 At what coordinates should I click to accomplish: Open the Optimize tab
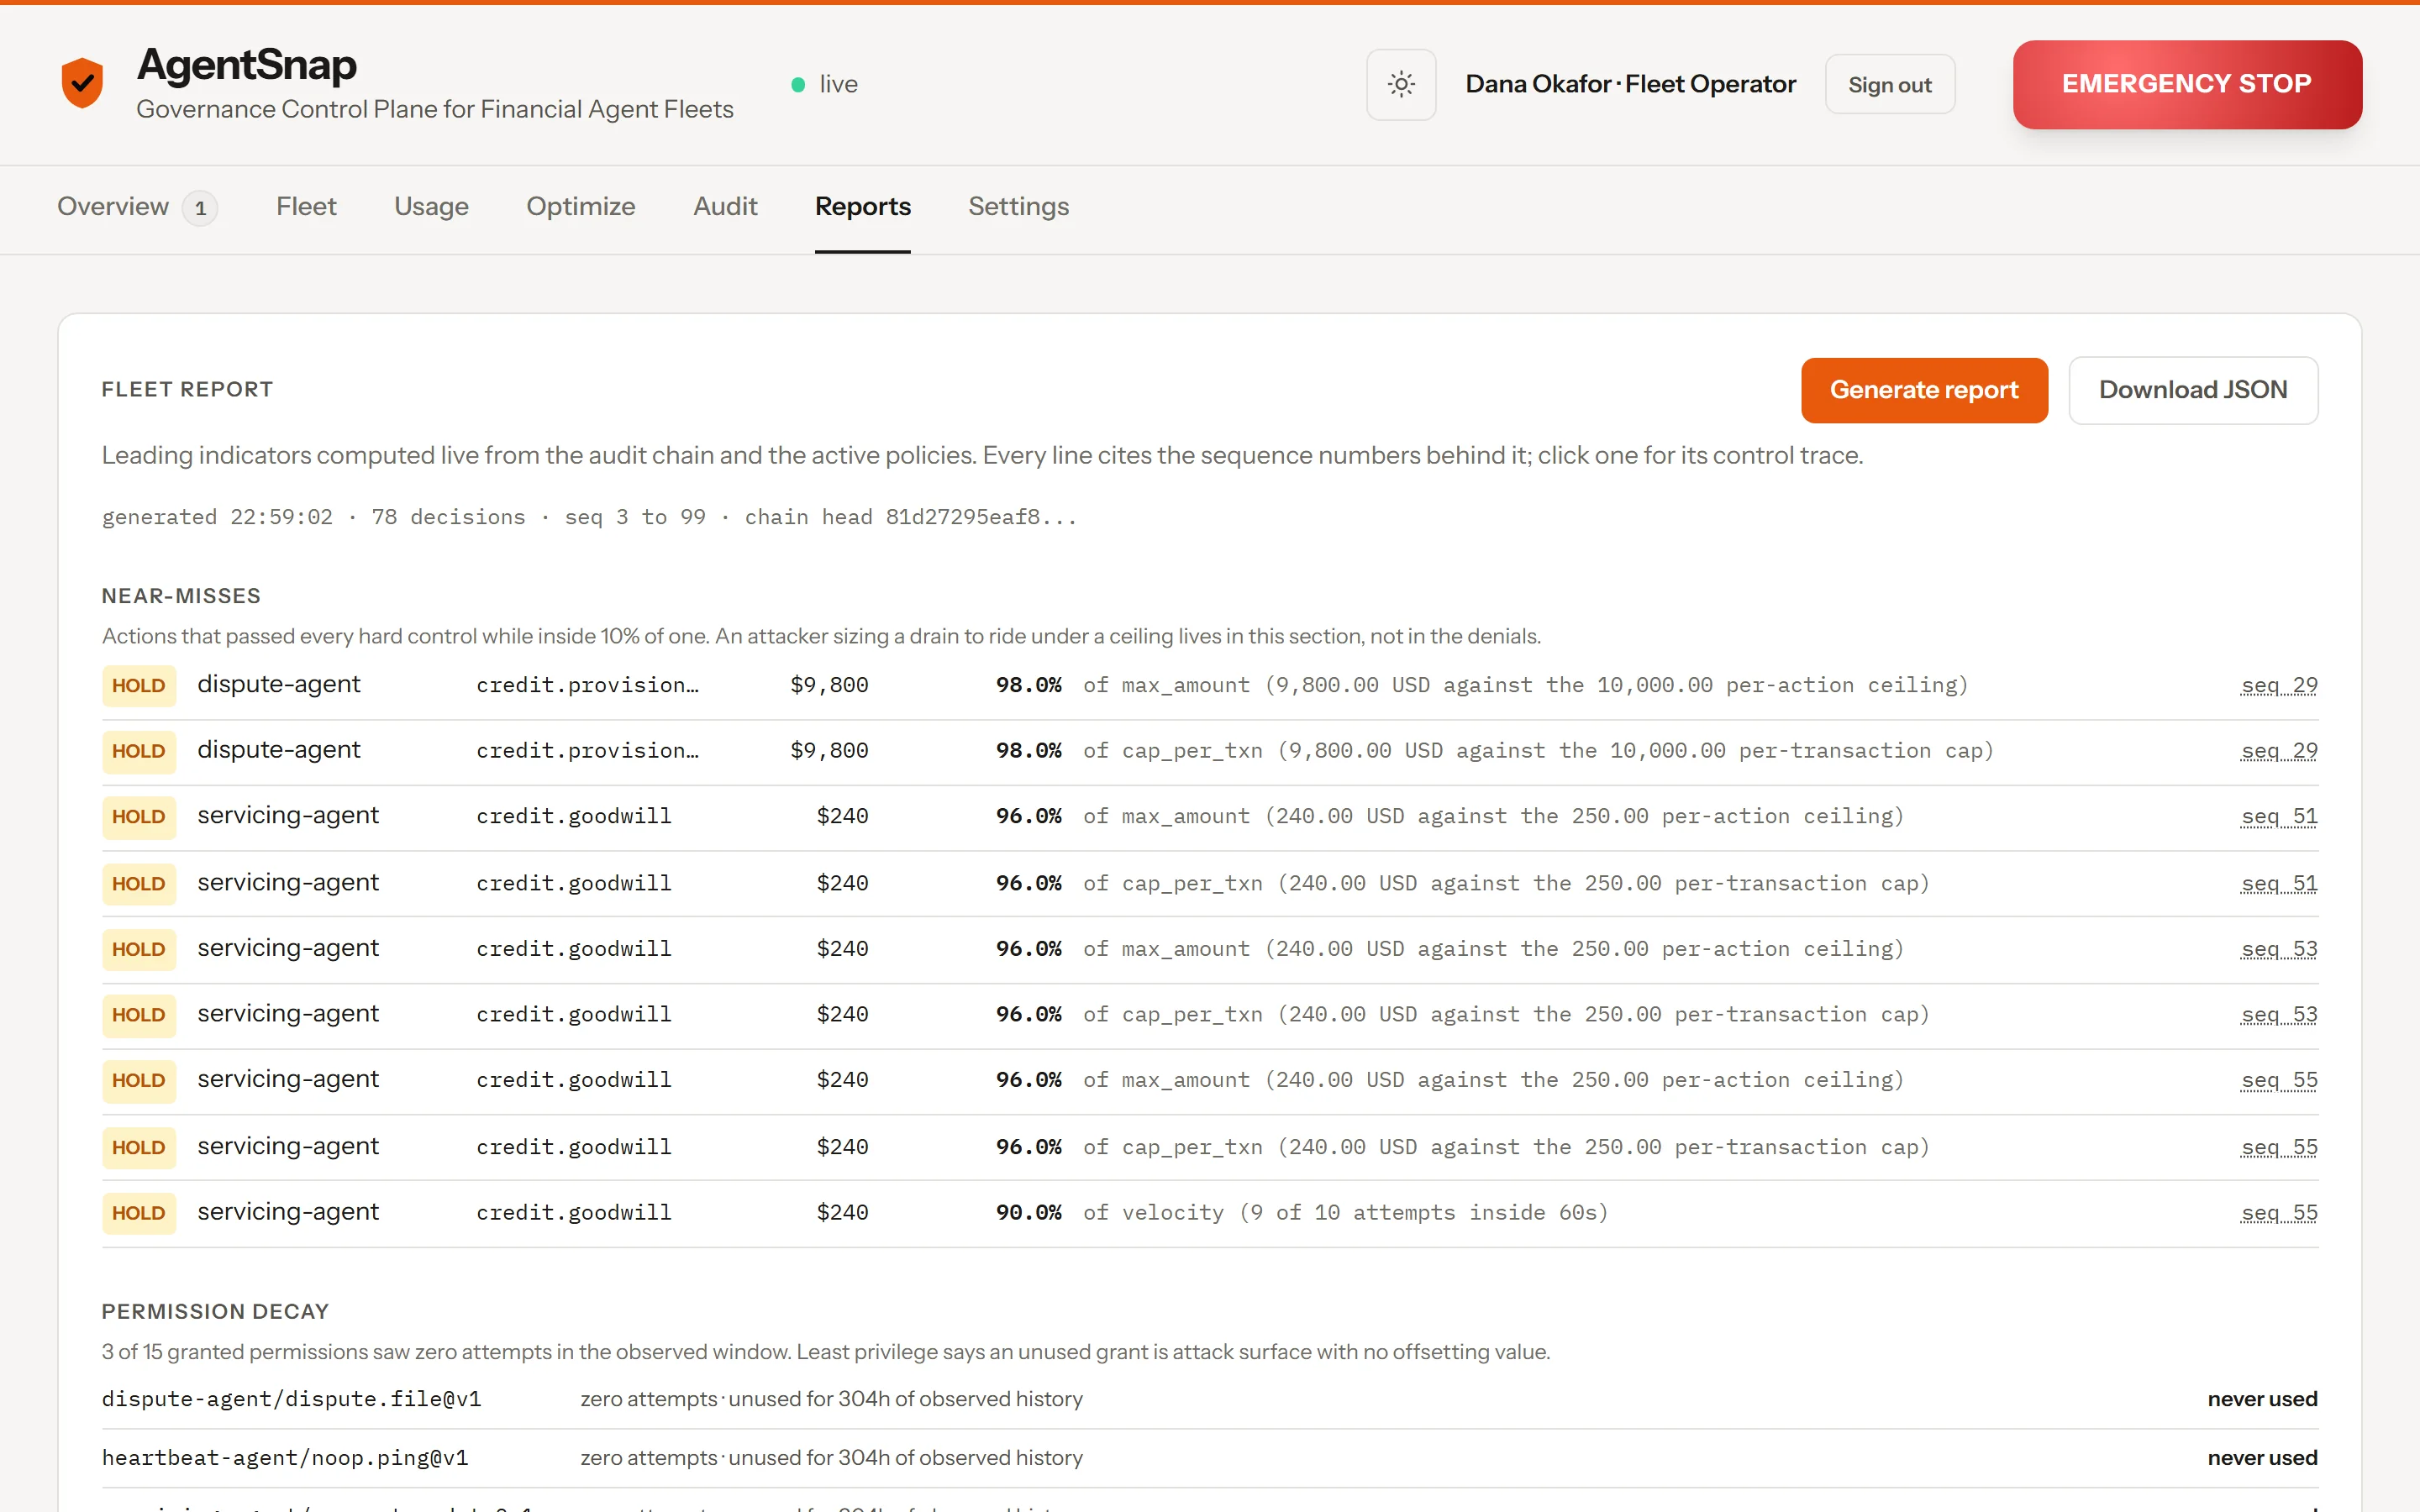pyautogui.click(x=581, y=207)
